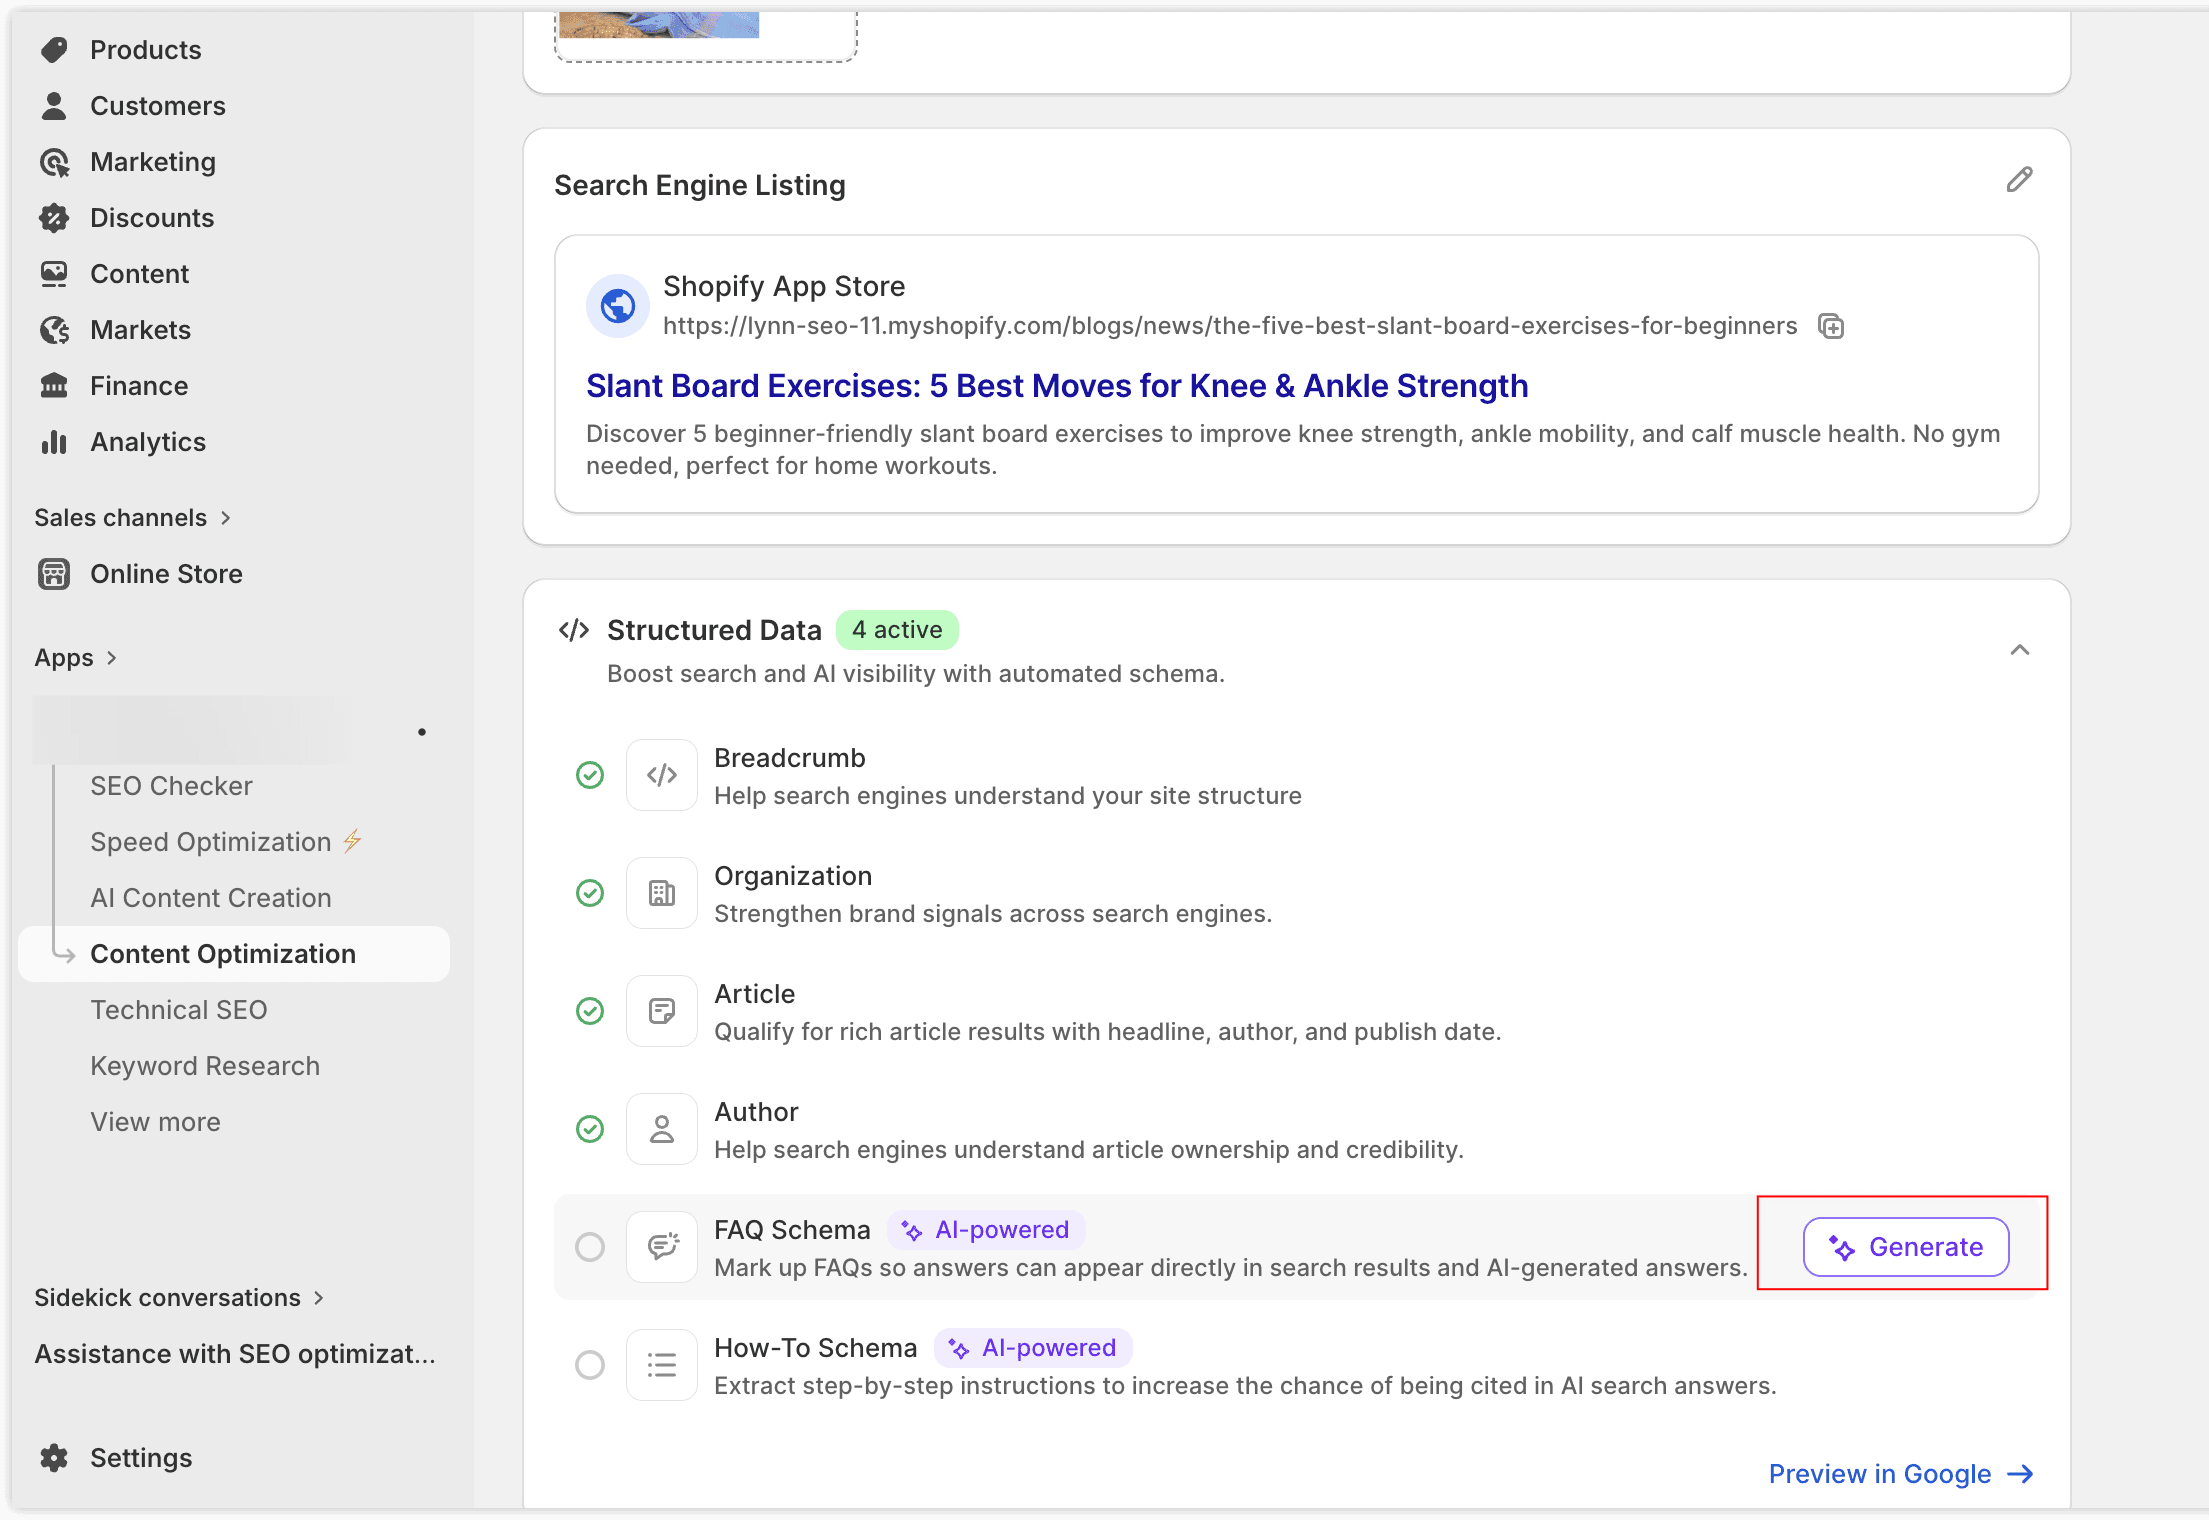Open Technical SEO in sidebar
Viewport: 2209px width, 1520px height.
(x=178, y=1010)
